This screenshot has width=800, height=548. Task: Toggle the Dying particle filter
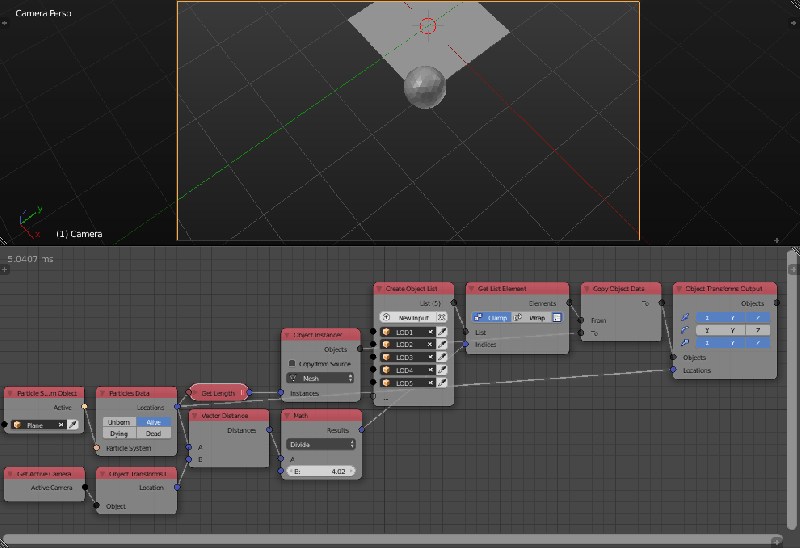tap(119, 433)
